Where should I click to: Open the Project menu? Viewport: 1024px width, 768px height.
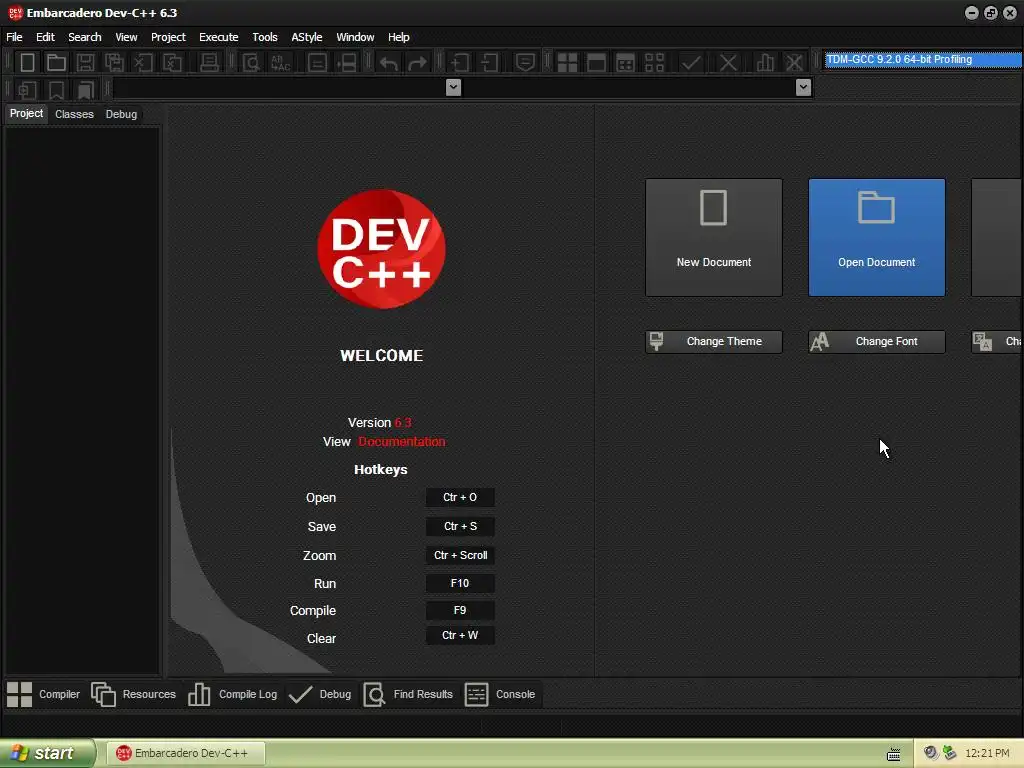coord(168,37)
